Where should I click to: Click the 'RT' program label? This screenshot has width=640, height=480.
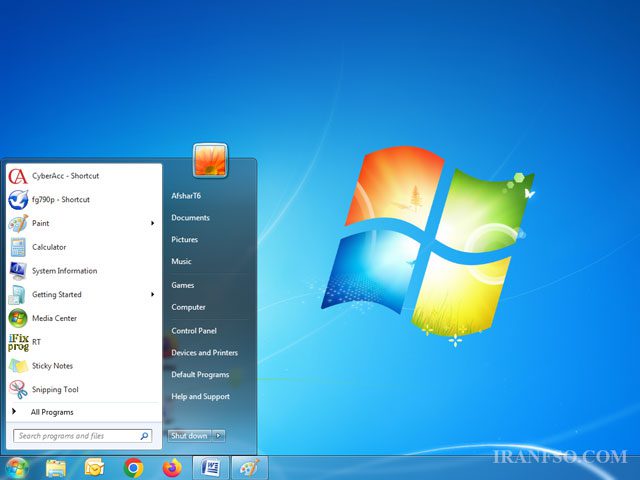(x=36, y=342)
